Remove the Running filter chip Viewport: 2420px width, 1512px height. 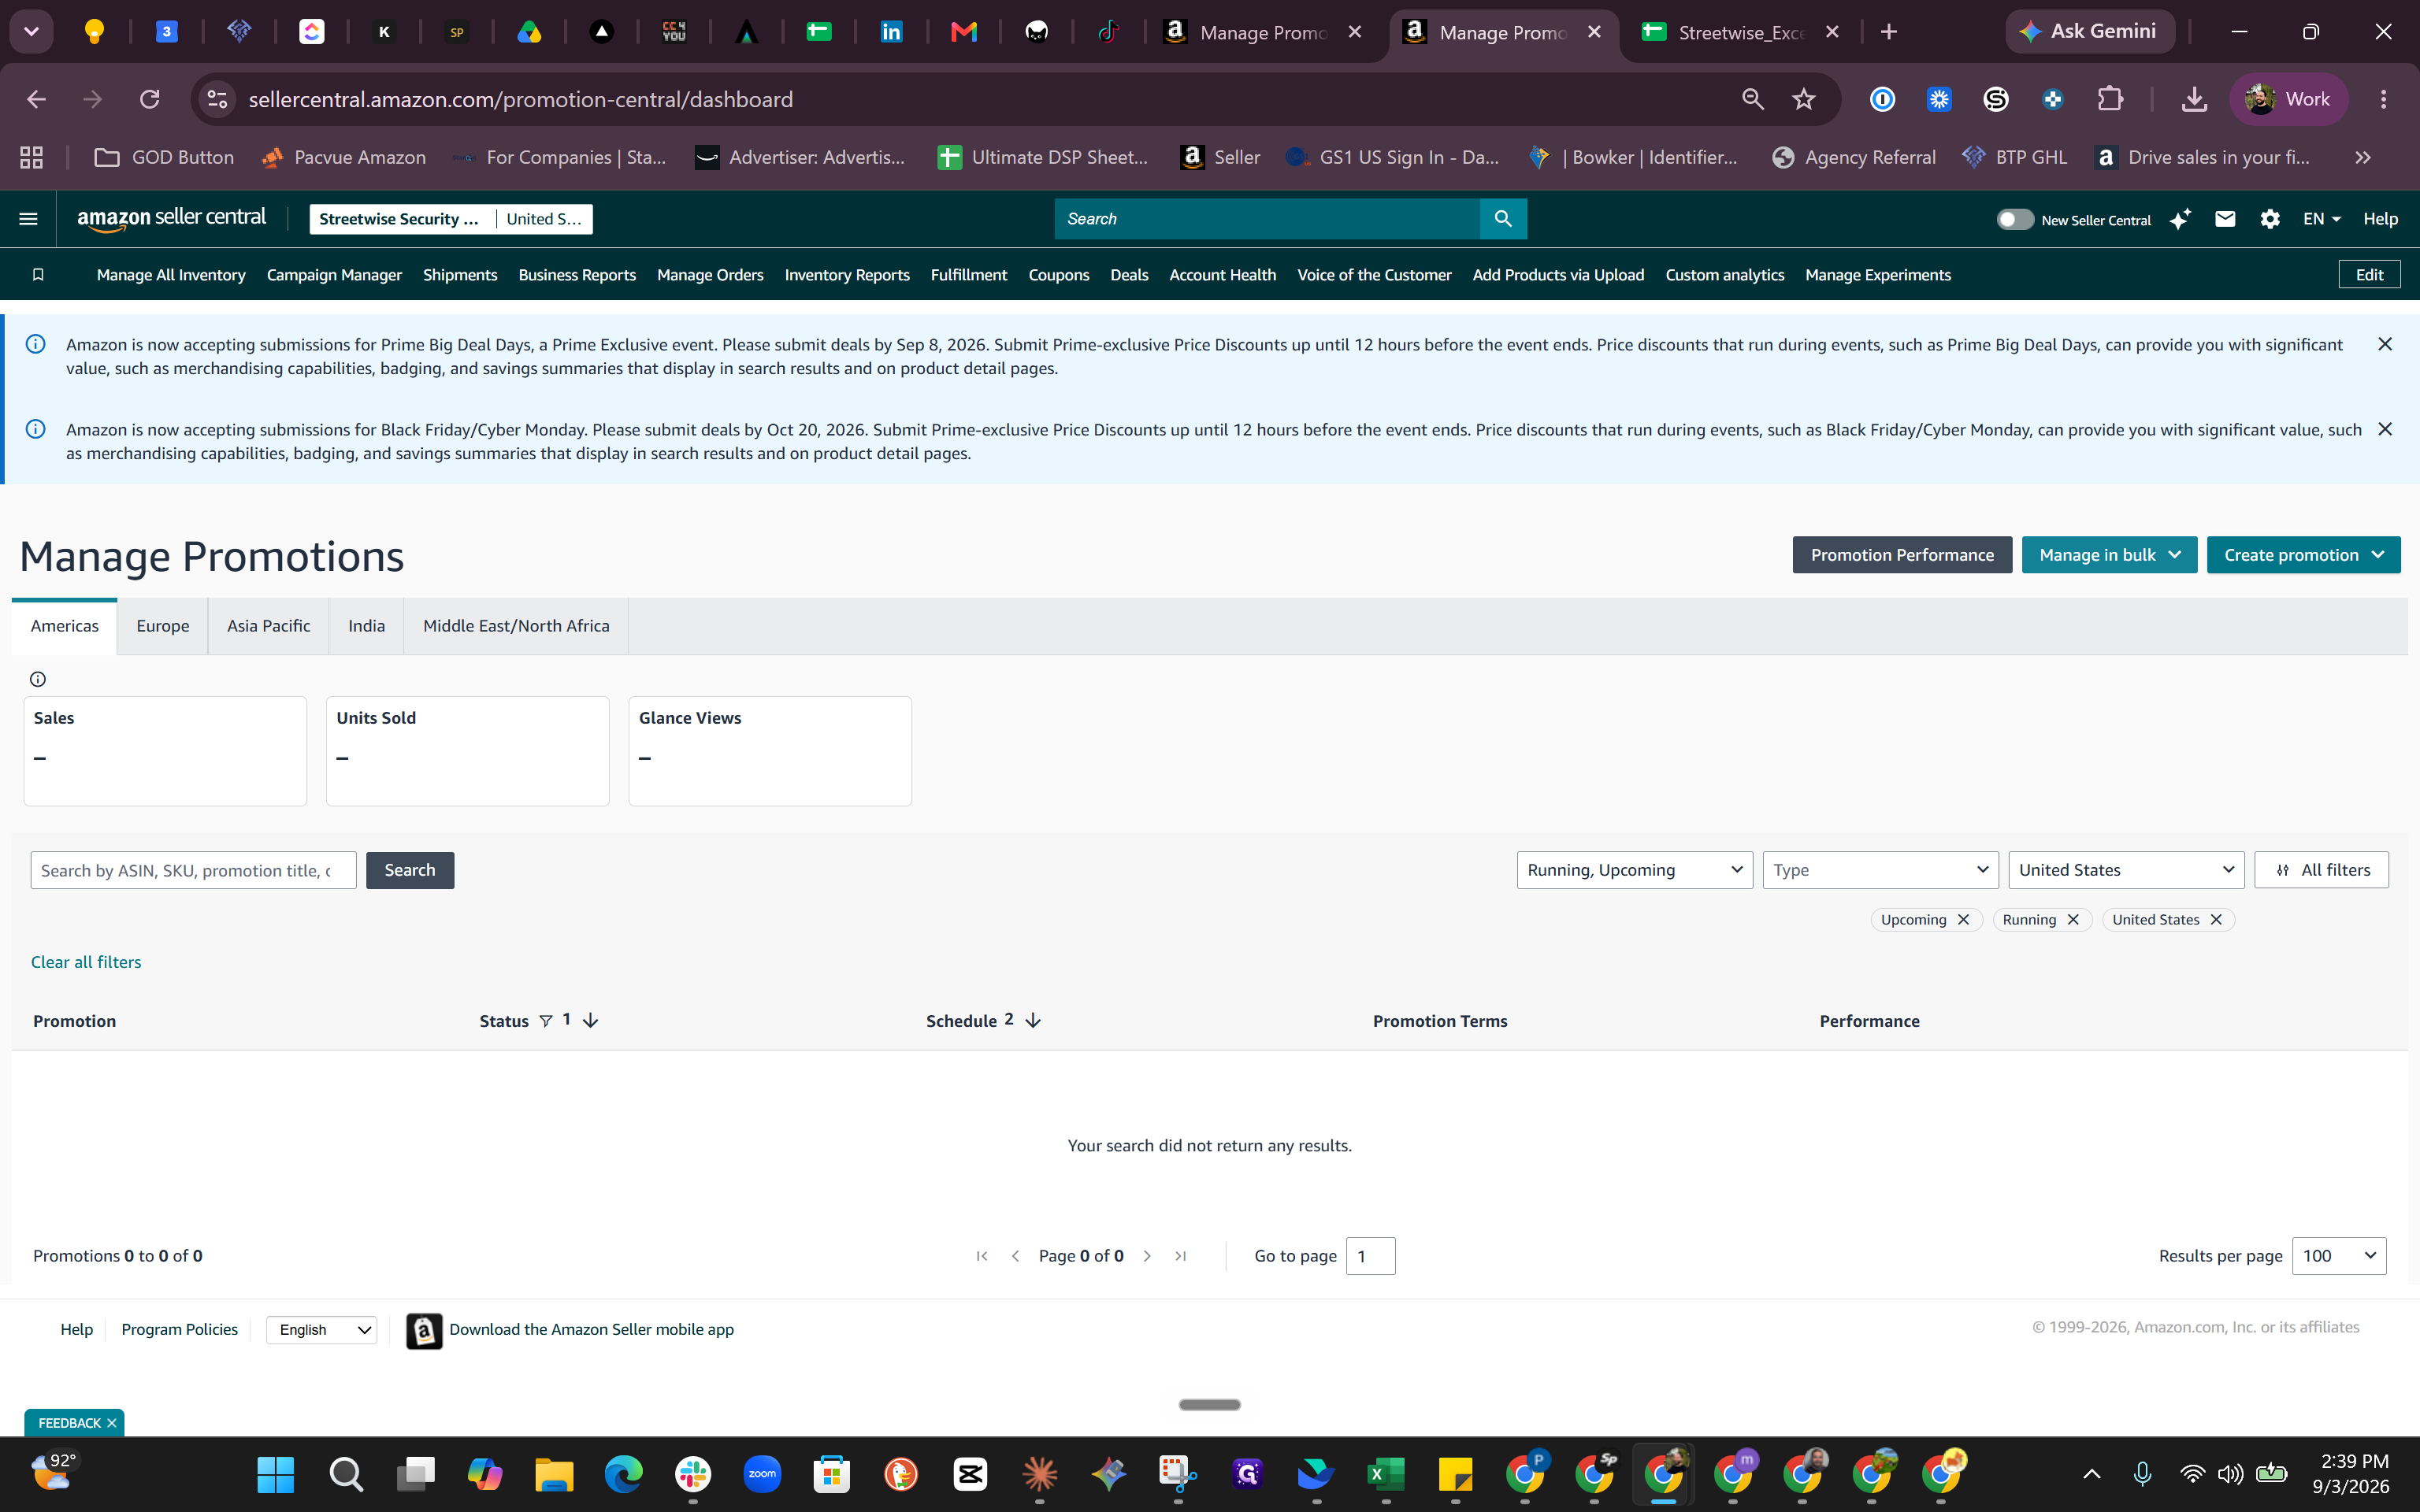click(x=2073, y=920)
